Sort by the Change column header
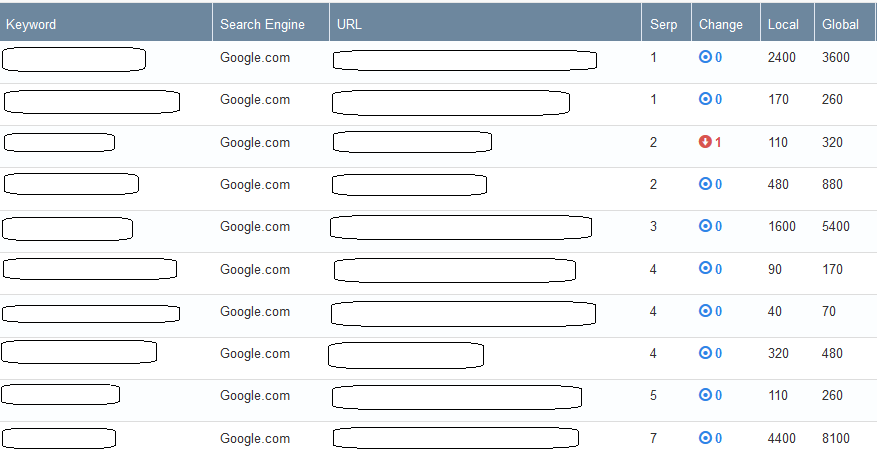This screenshot has width=877, height=456. click(720, 25)
